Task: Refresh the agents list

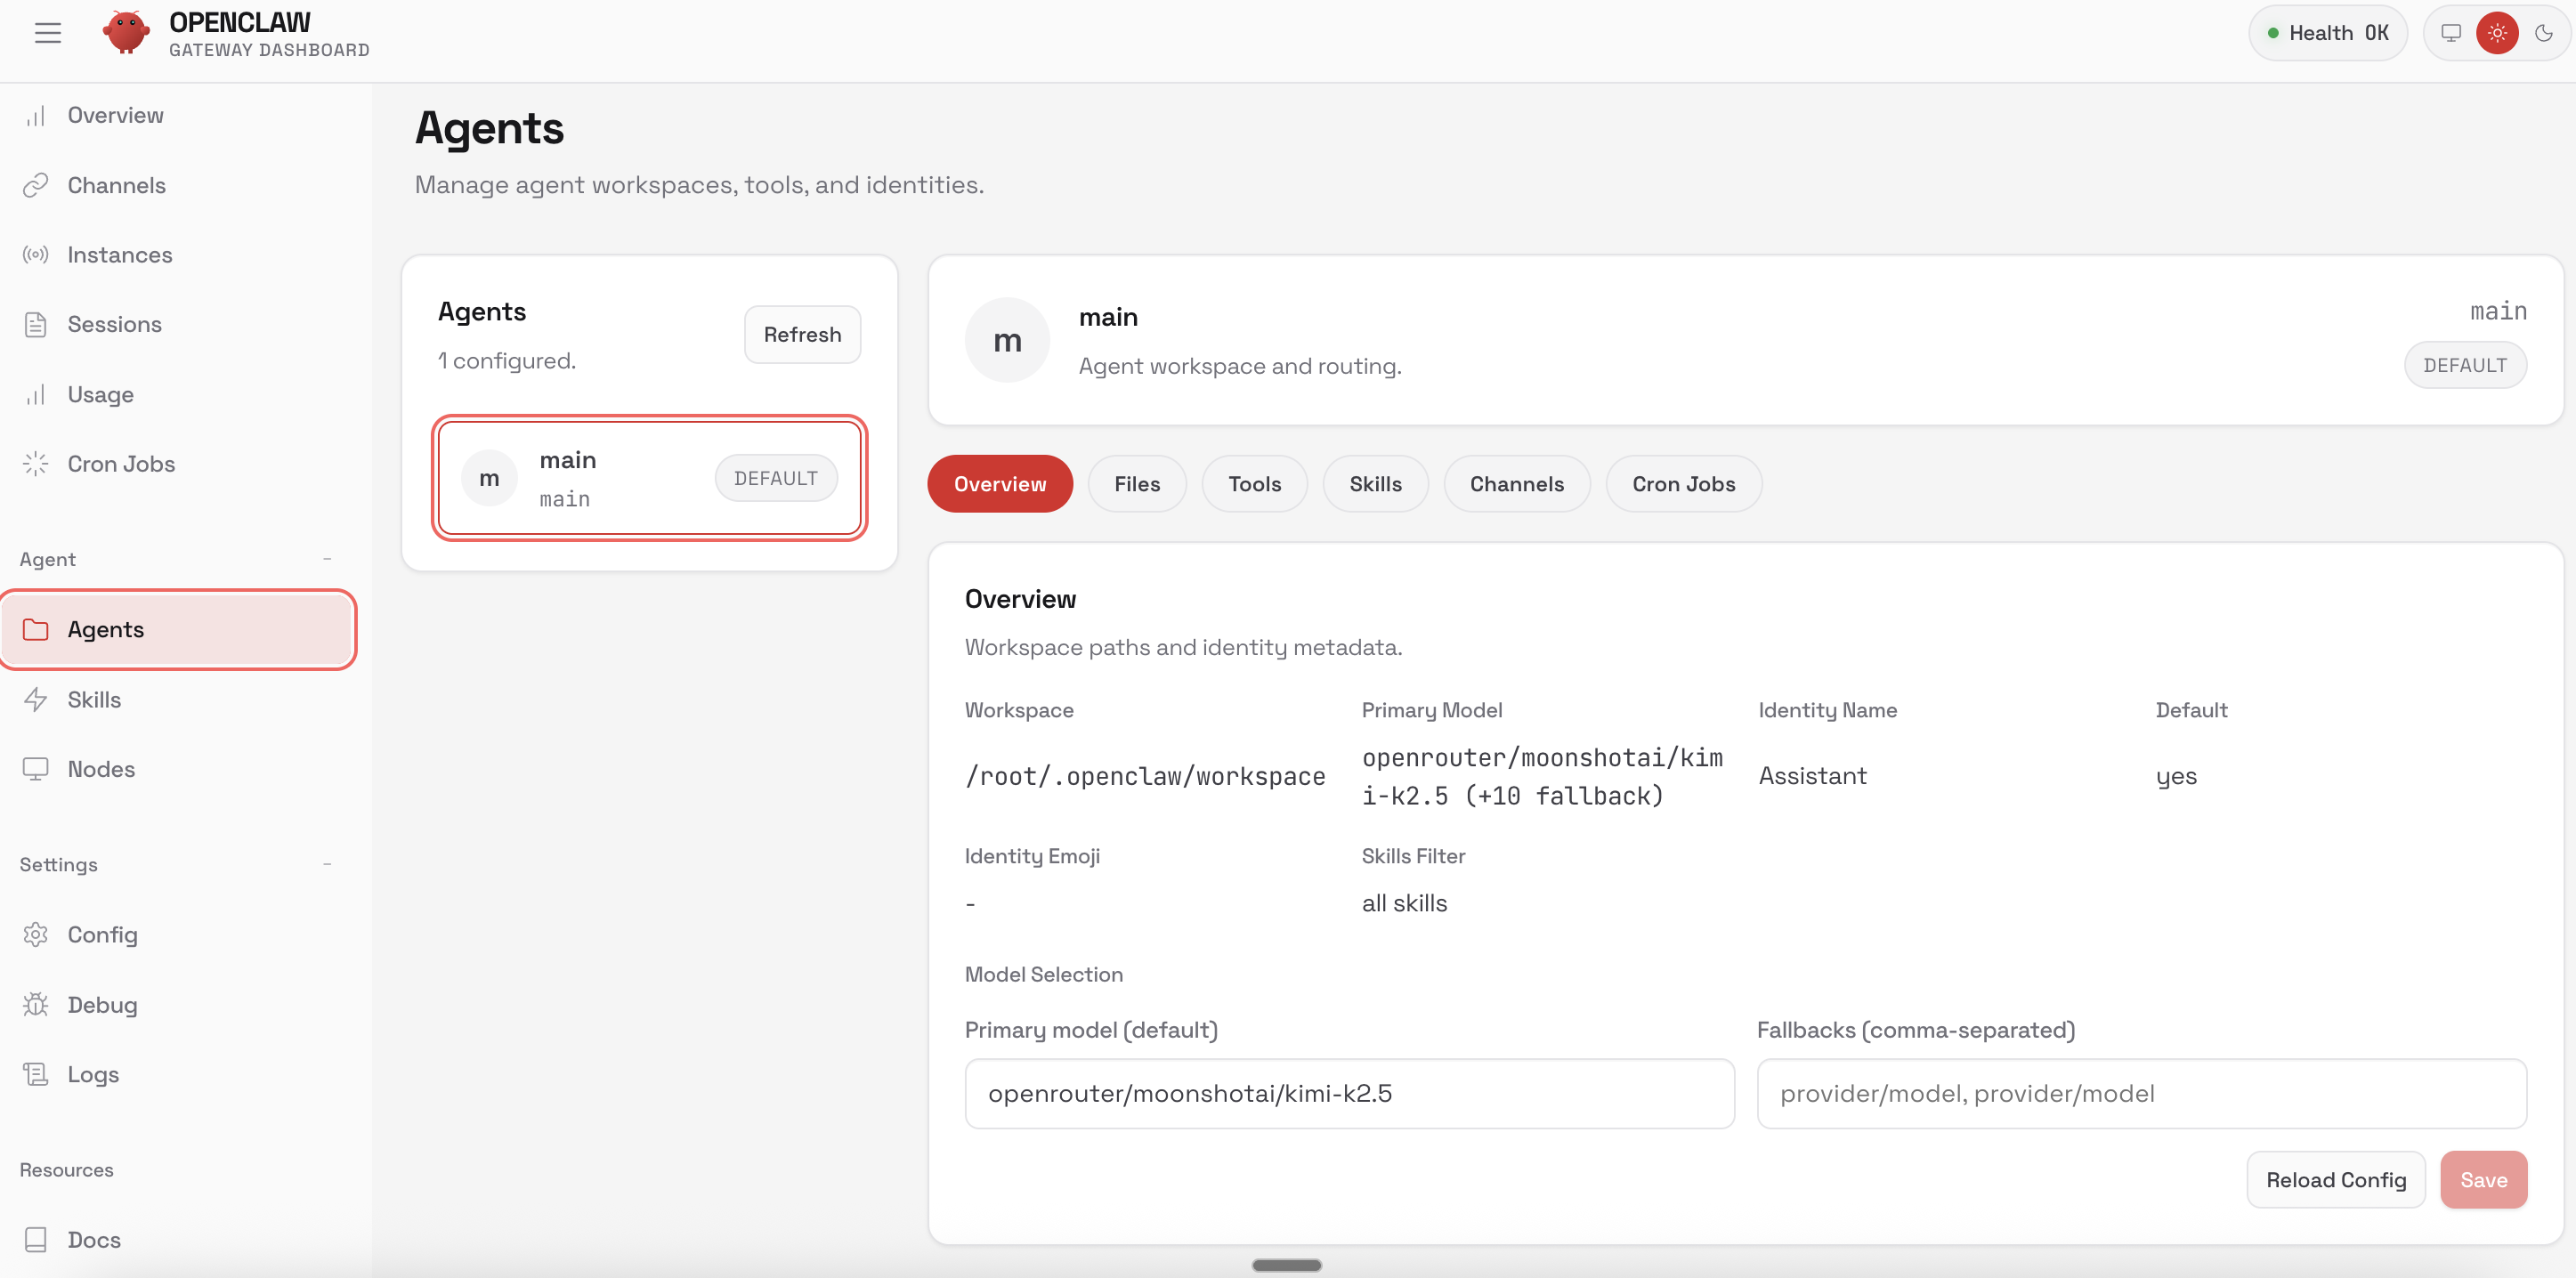Action: click(x=802, y=334)
